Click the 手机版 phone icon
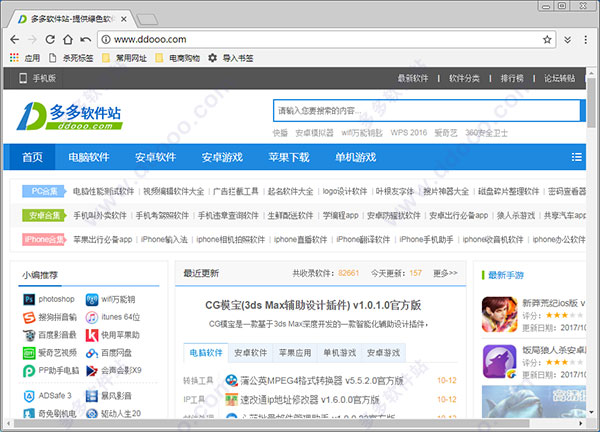This screenshot has width=600, height=432. (23, 78)
